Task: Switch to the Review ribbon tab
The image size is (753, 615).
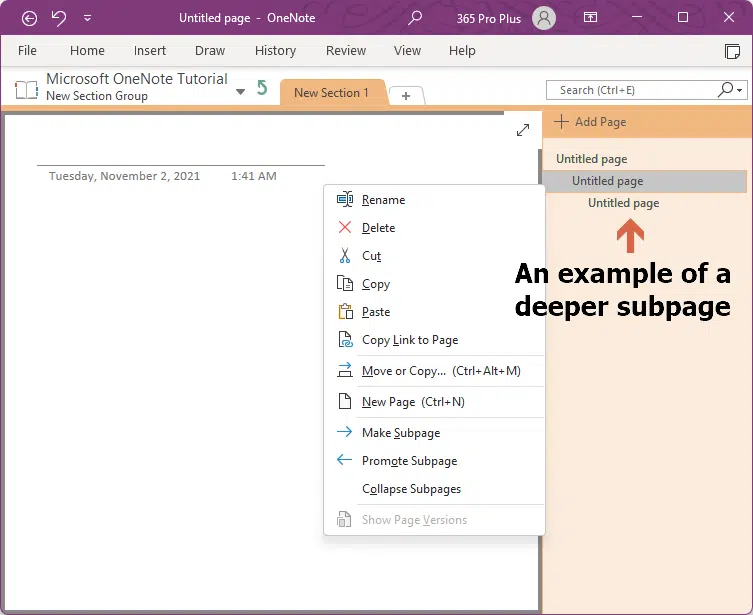Action: (x=346, y=50)
